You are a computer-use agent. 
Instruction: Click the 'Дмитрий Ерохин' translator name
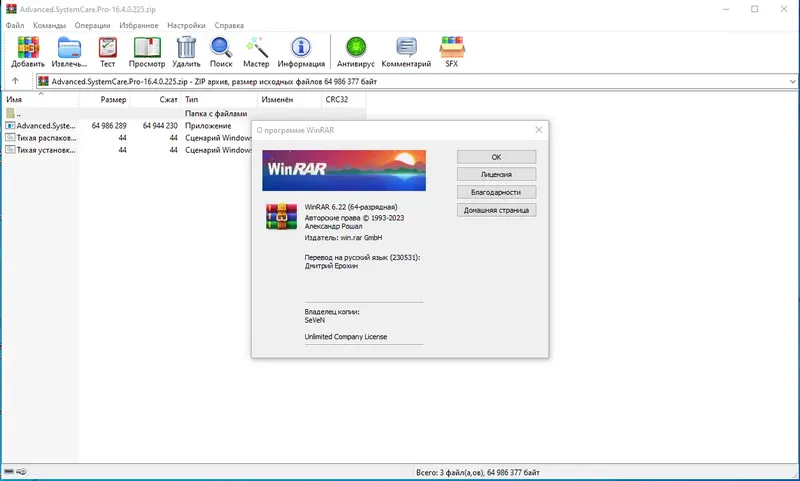click(x=331, y=266)
